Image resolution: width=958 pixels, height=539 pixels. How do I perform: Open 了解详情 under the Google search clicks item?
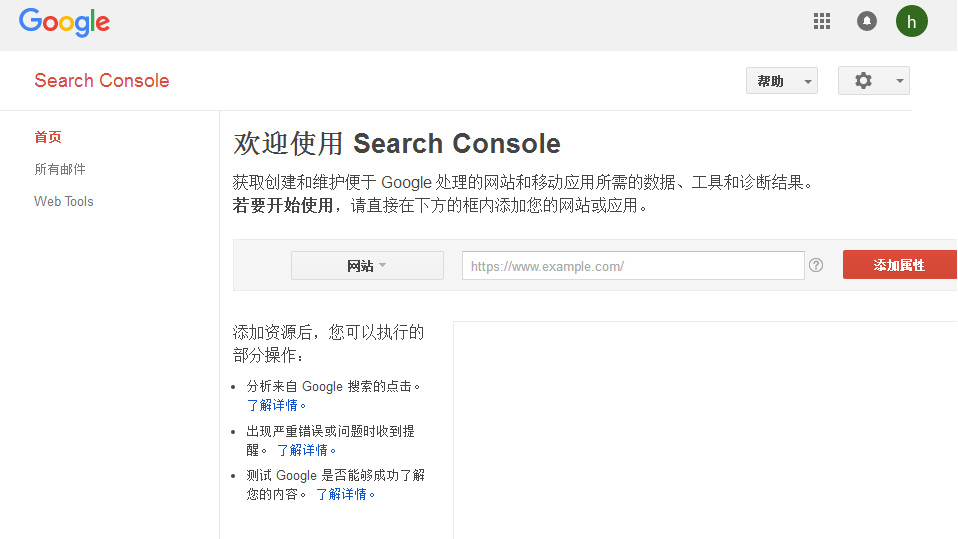coord(276,405)
